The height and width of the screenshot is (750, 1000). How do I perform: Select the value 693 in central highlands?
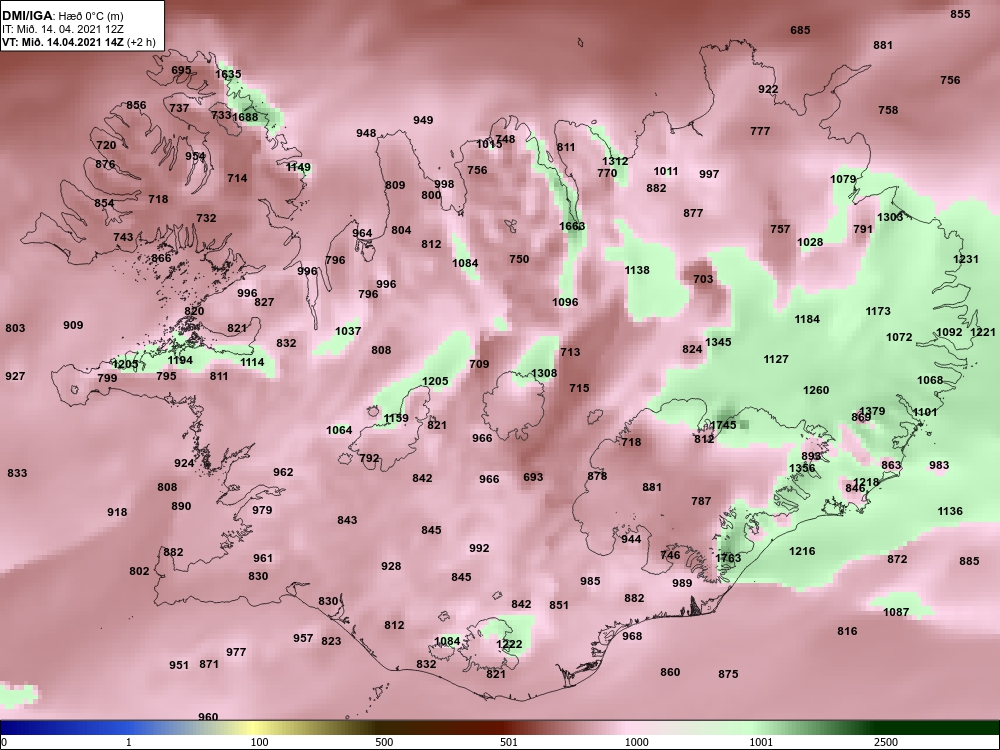533,476
